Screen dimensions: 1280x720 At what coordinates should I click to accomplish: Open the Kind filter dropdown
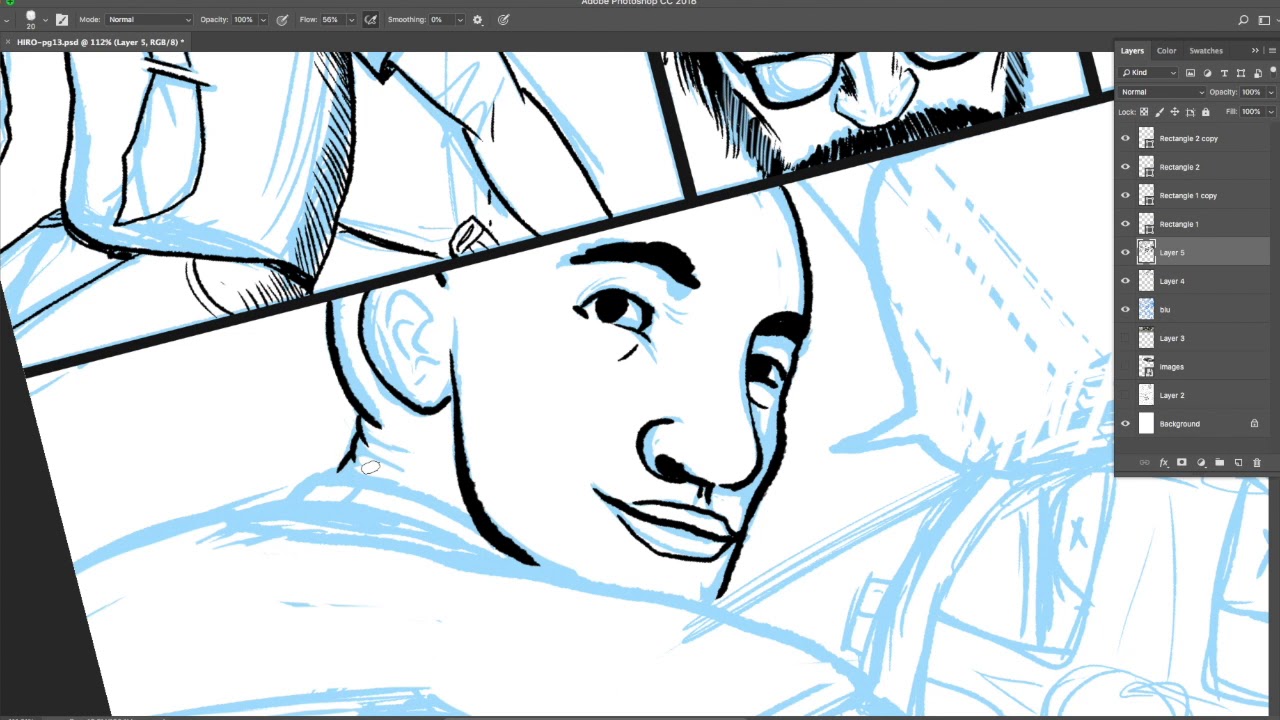[x=1149, y=73]
